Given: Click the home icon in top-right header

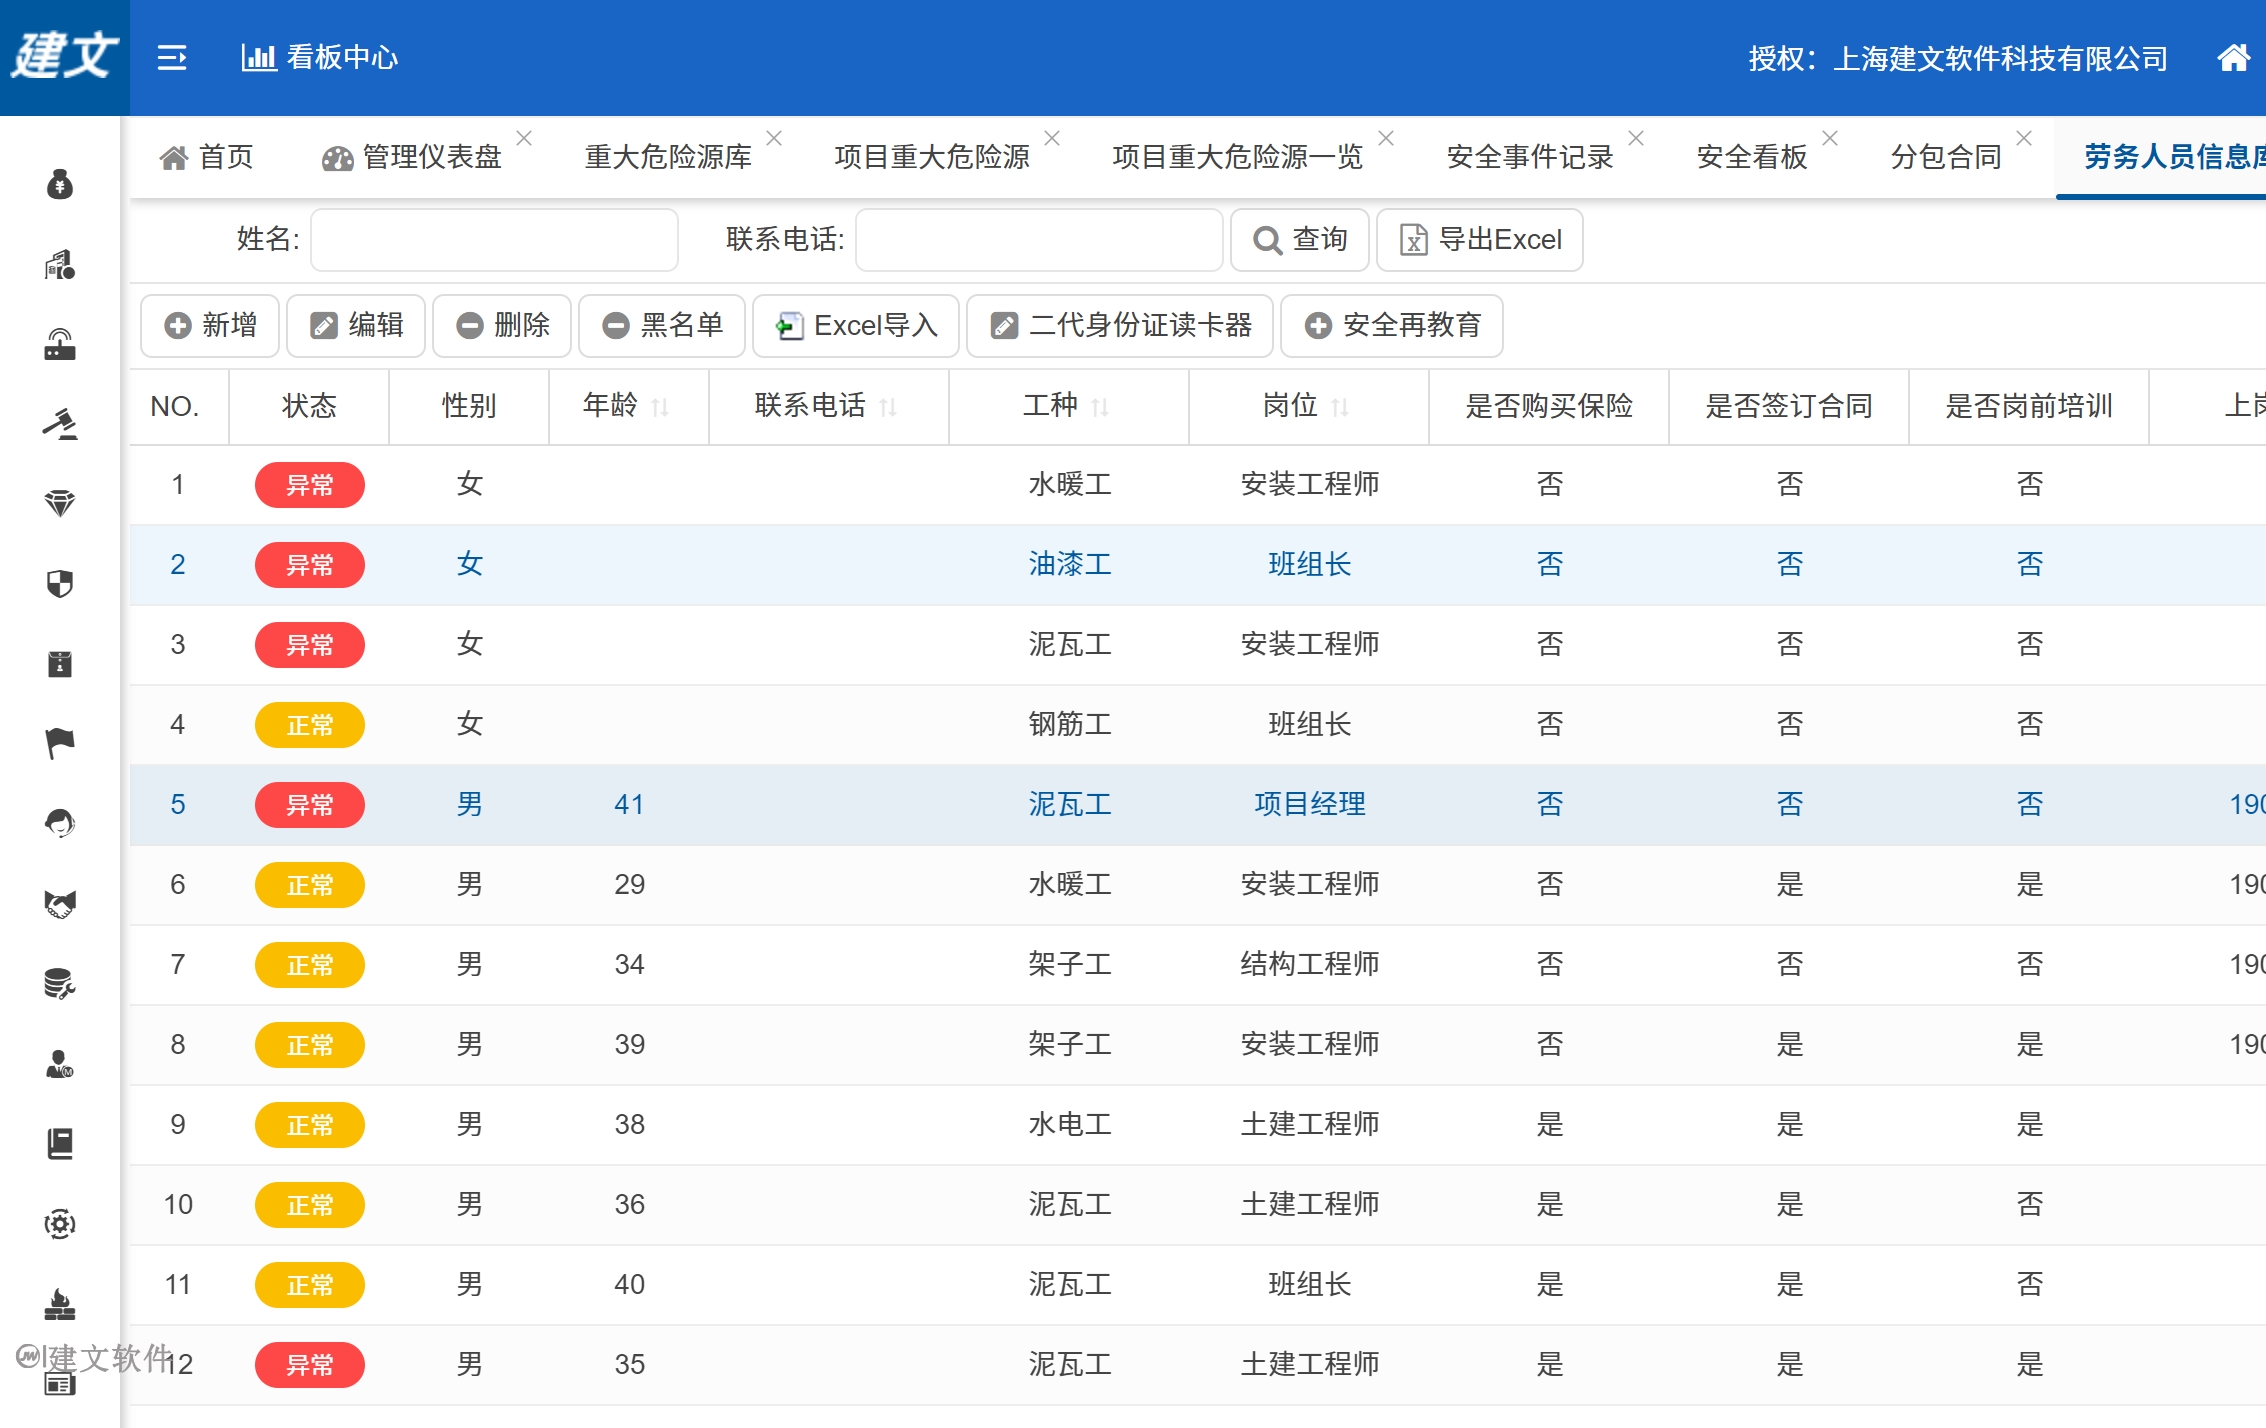Looking at the screenshot, I should (x=2233, y=57).
